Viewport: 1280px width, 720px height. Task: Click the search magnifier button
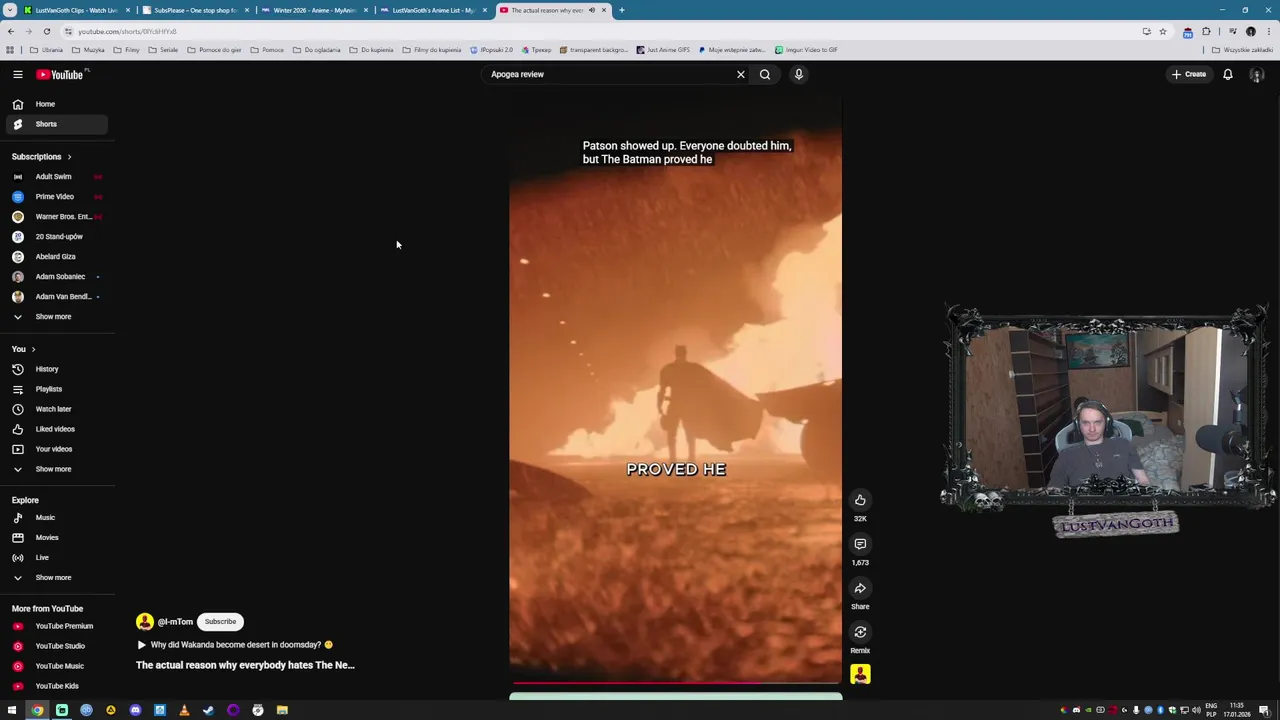point(765,74)
